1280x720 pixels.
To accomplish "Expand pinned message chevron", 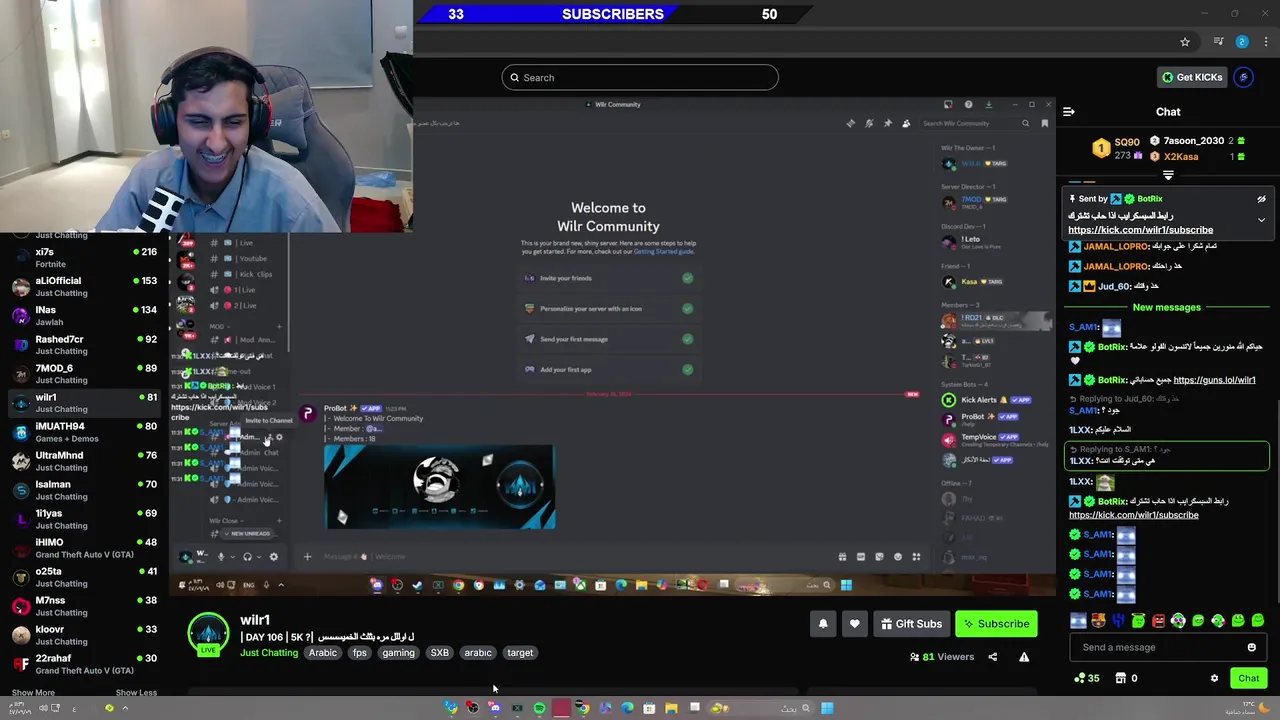I will 1261,220.
